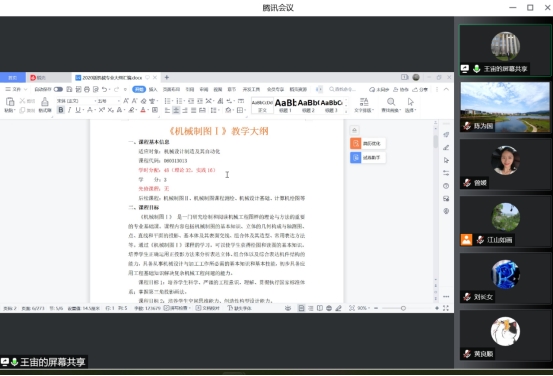Image resolution: width=553 pixels, height=376 pixels.
Task: Click the Increase font size icon
Action: [126, 101]
